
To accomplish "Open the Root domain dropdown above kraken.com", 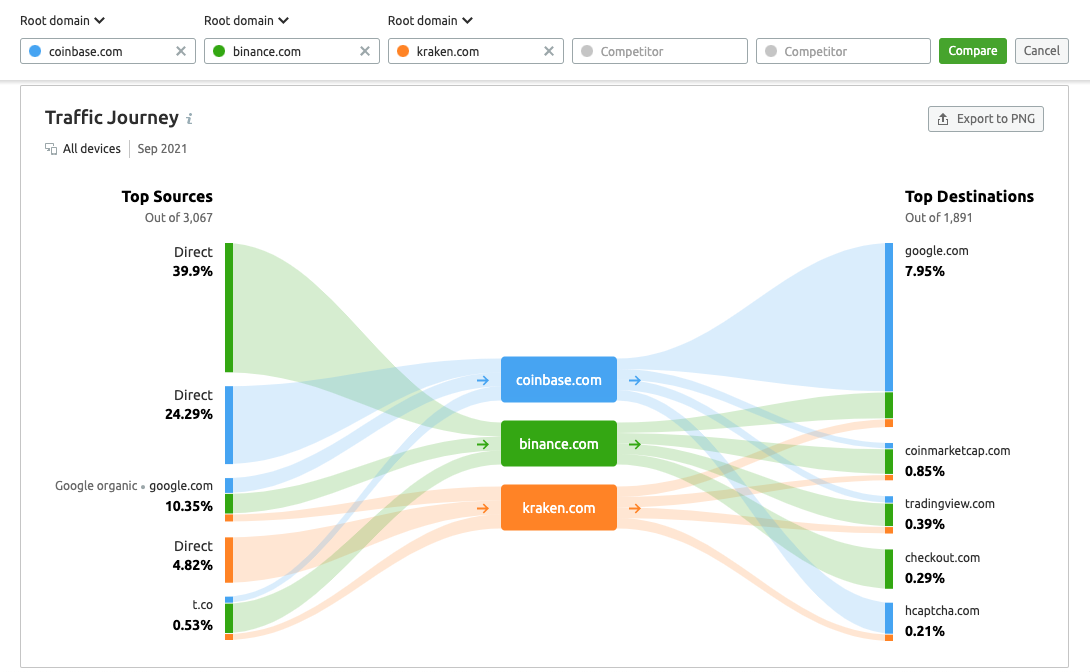I will pos(430,20).
